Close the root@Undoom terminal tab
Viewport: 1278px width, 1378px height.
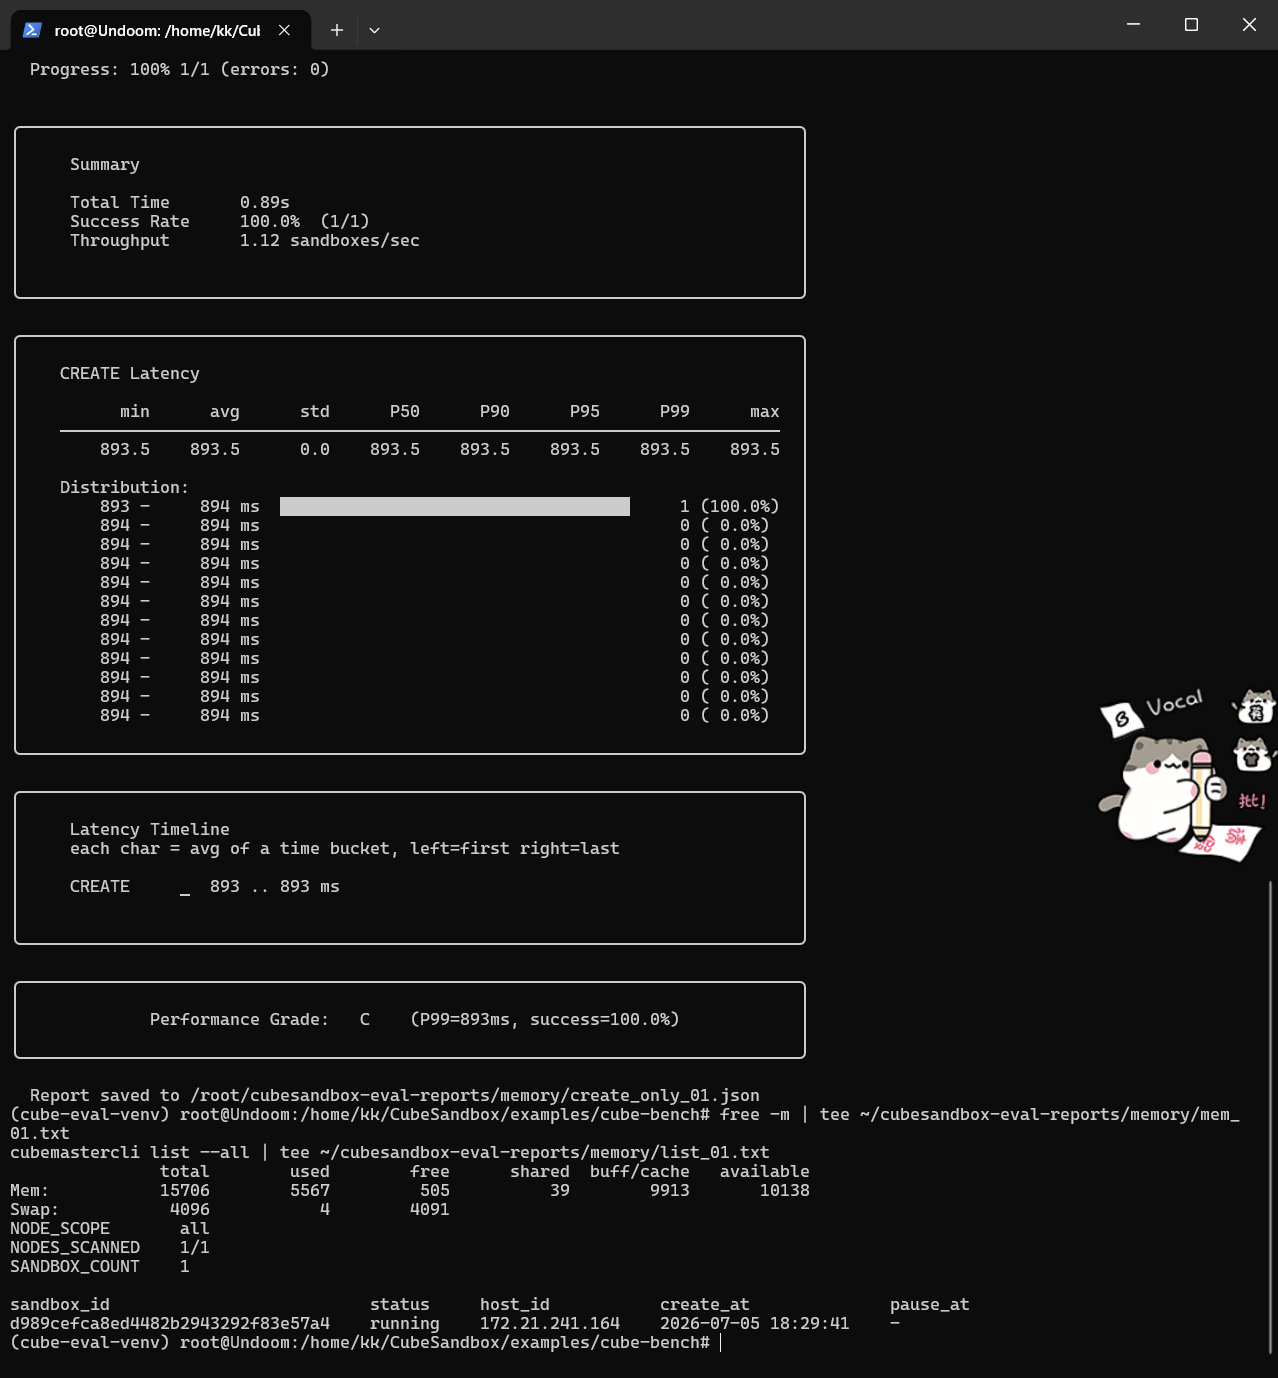click(x=284, y=30)
